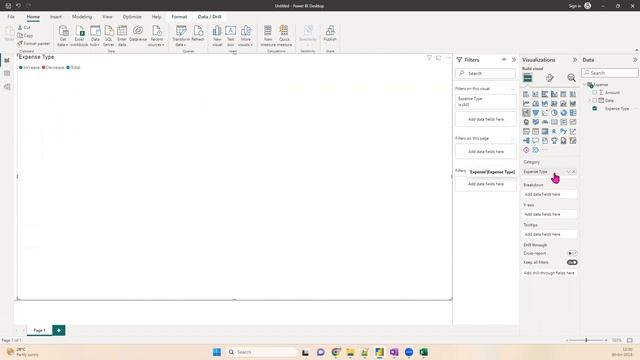Click Excel workbook in ribbon
Viewport: 640px width, 360px height.
point(79,36)
